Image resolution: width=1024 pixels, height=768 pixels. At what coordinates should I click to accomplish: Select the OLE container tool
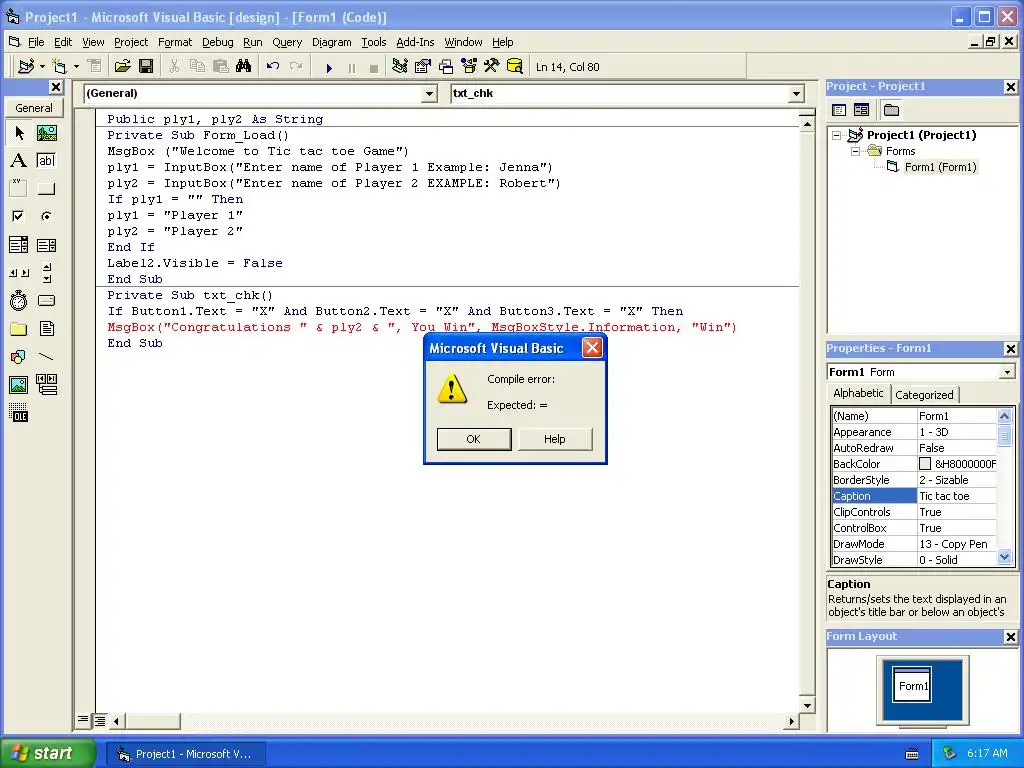(x=19, y=413)
